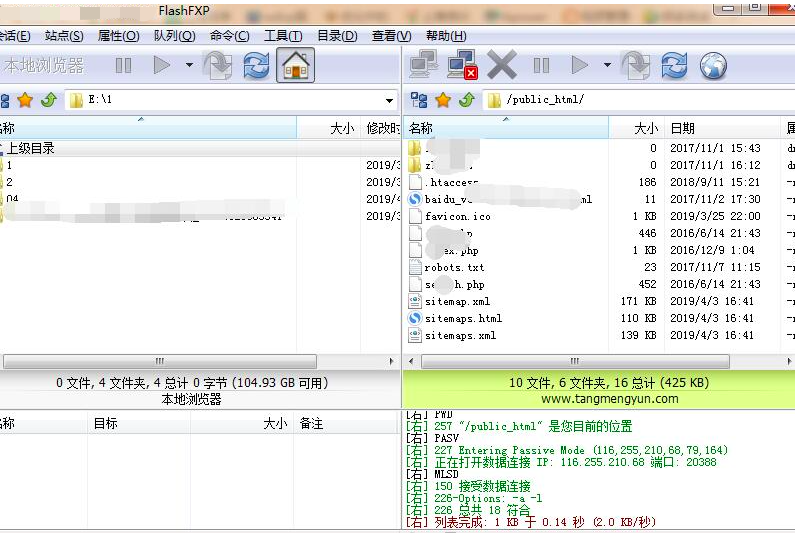Sort local files by 大小 column header

(x=329, y=128)
